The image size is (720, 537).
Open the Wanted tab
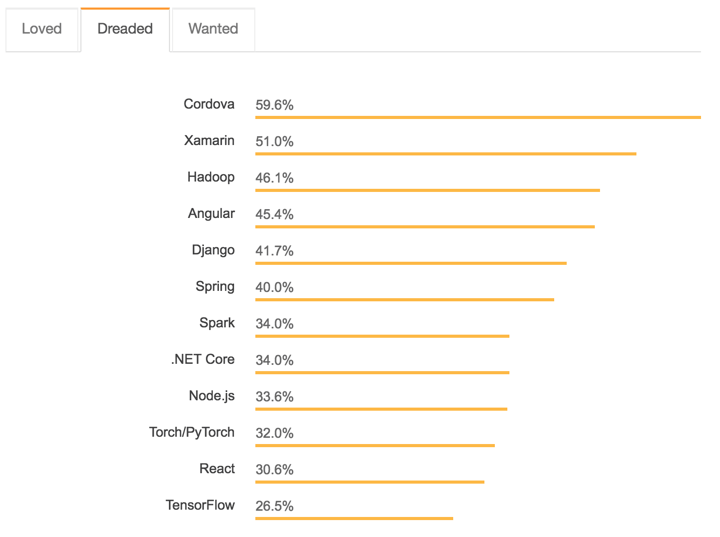(x=213, y=29)
